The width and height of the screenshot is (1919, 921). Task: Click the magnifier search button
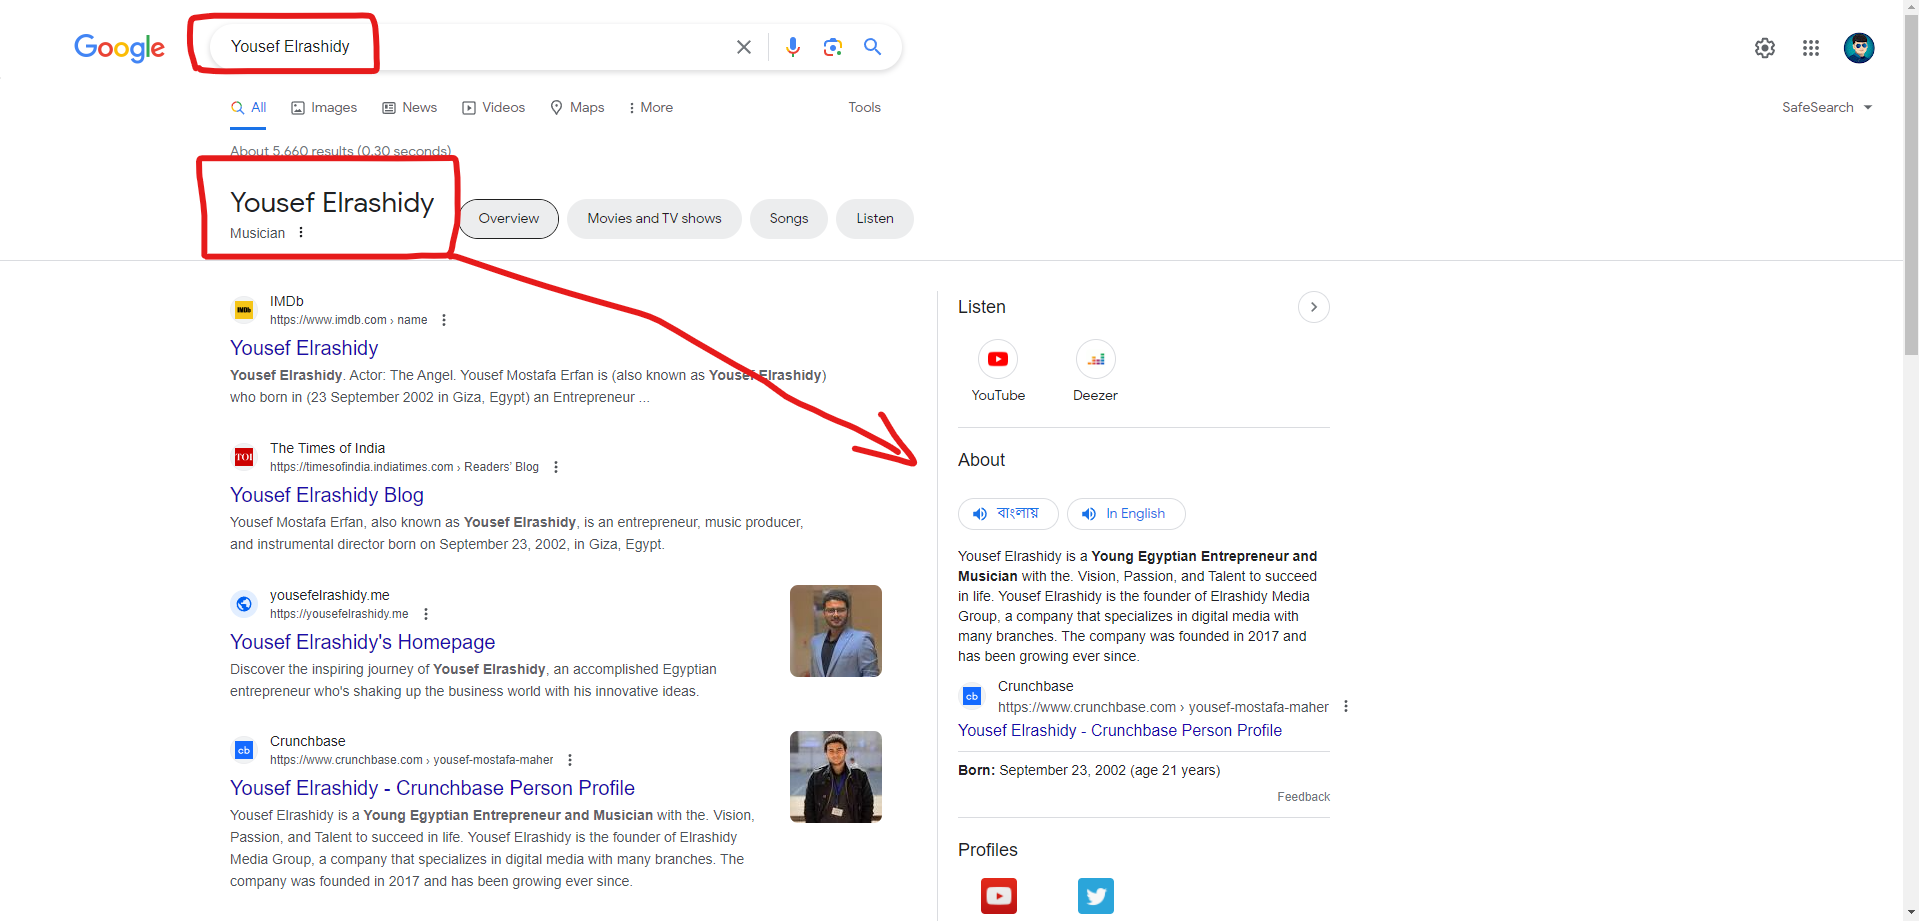(x=872, y=47)
